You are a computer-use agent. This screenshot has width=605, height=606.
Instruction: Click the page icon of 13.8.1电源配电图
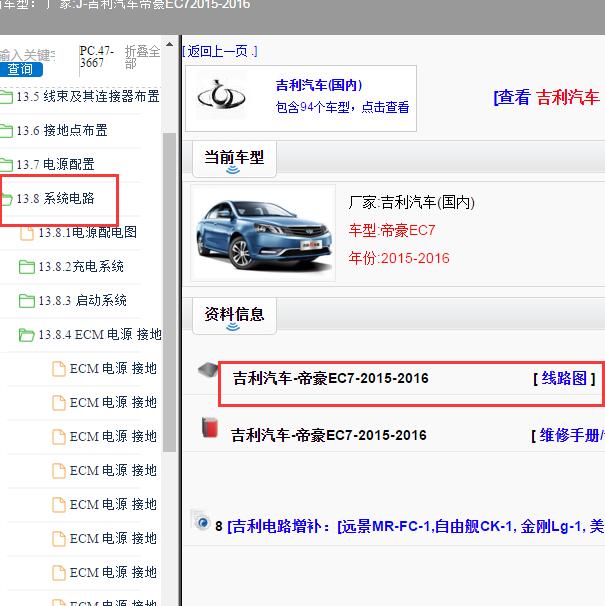pos(27,233)
